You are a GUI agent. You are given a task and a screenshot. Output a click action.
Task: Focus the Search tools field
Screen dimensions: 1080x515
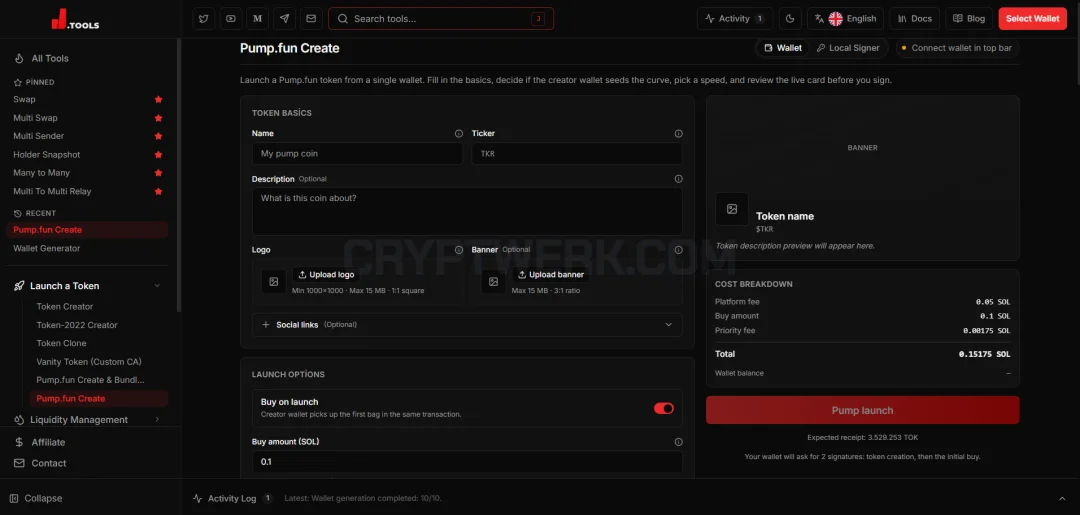click(441, 19)
